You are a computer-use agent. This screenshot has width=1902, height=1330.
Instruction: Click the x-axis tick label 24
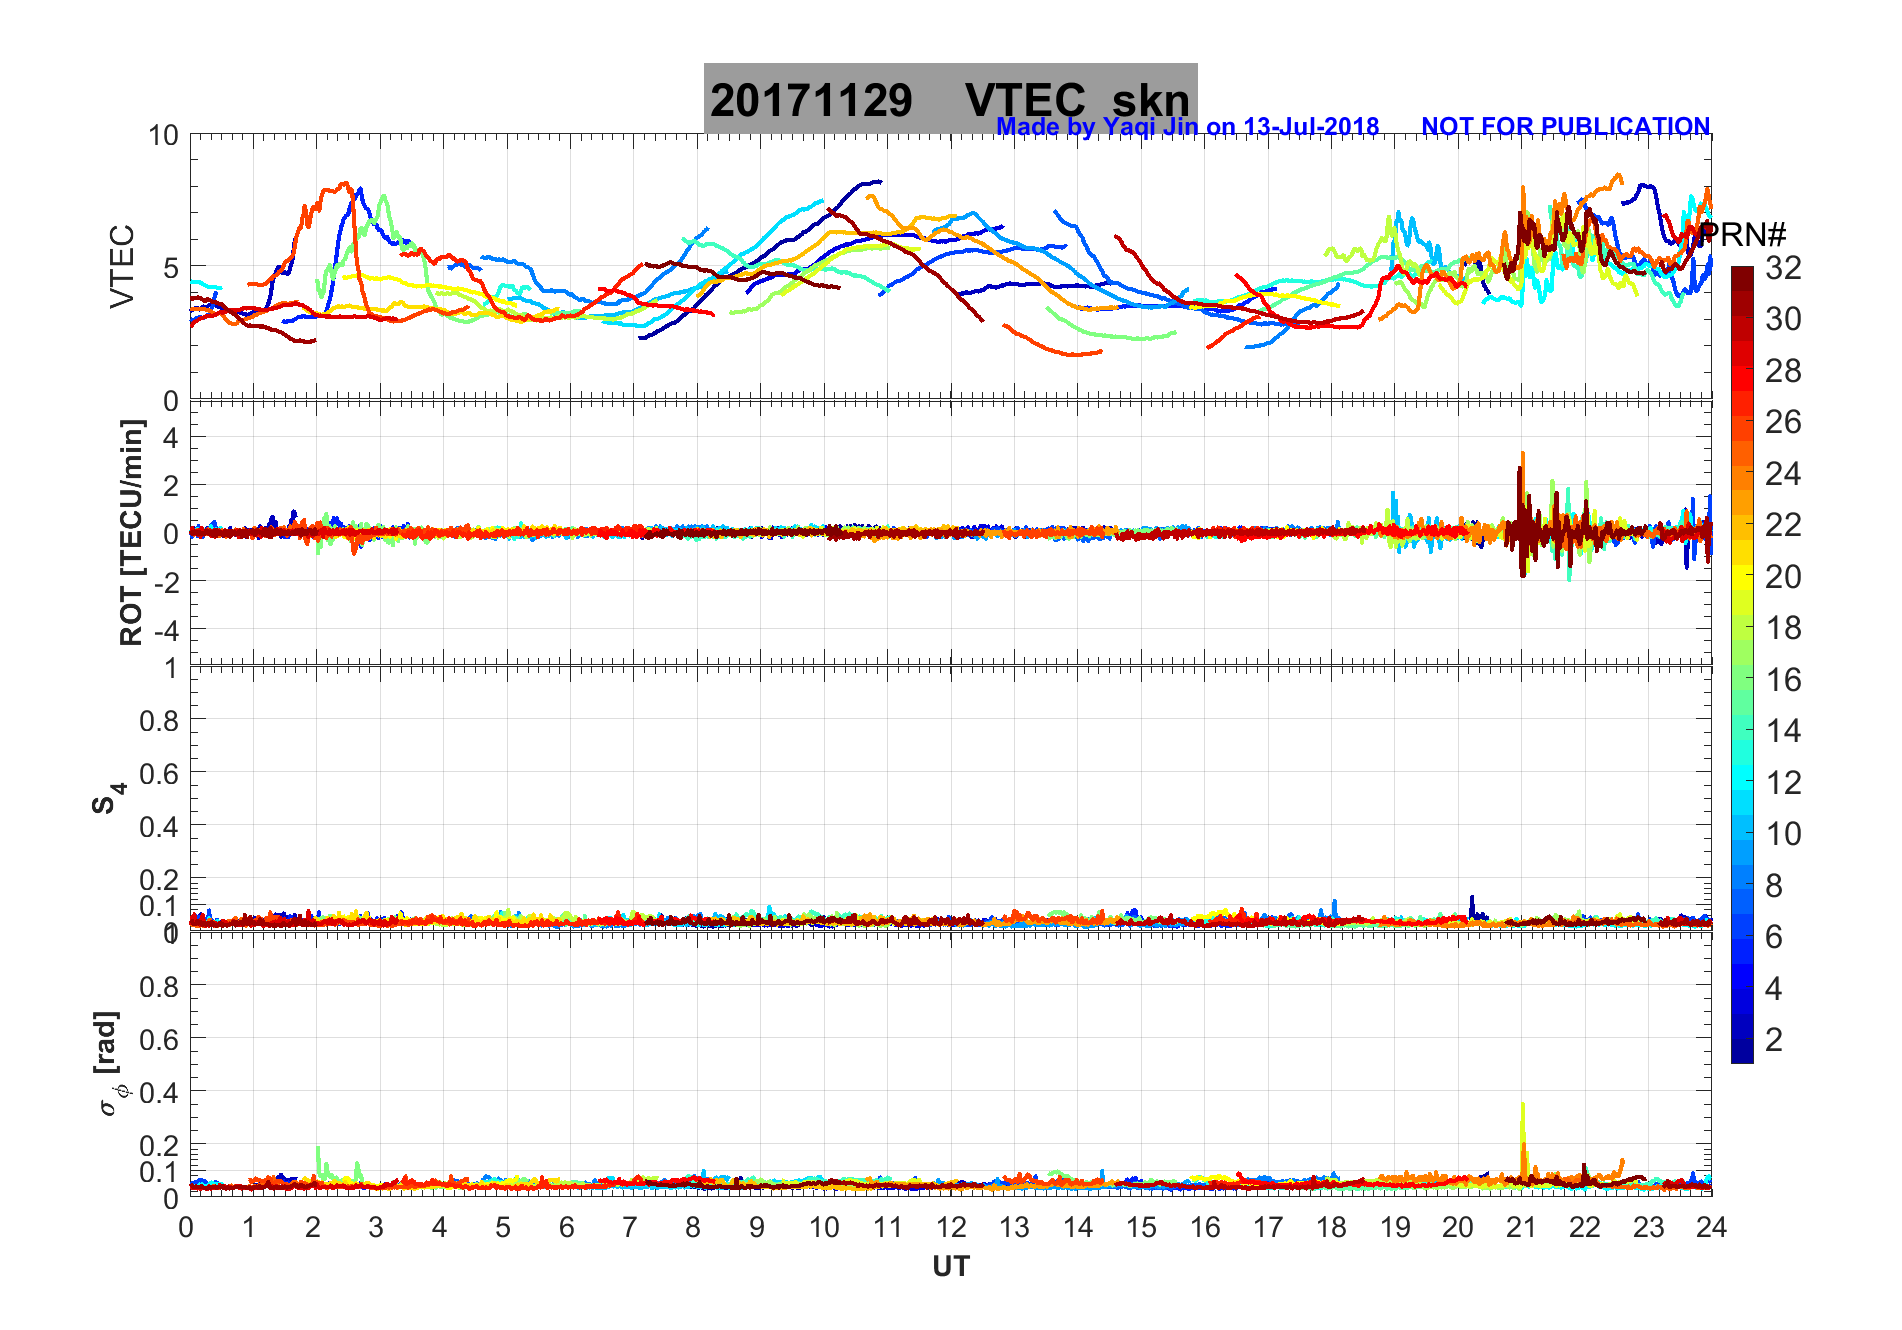1711,1227
